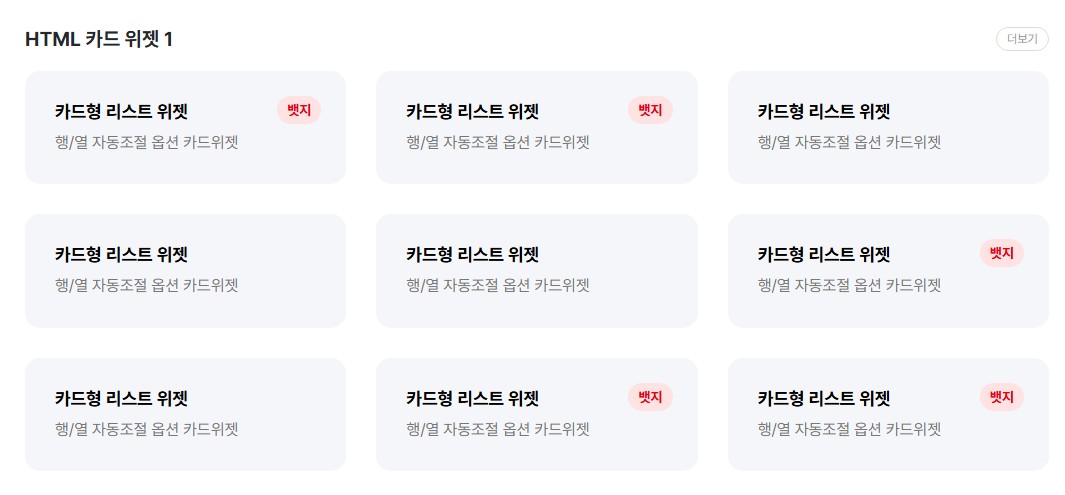Open the bottom-middle 카드형 리스트 위젯 card title
1065x495 pixels.
point(472,399)
